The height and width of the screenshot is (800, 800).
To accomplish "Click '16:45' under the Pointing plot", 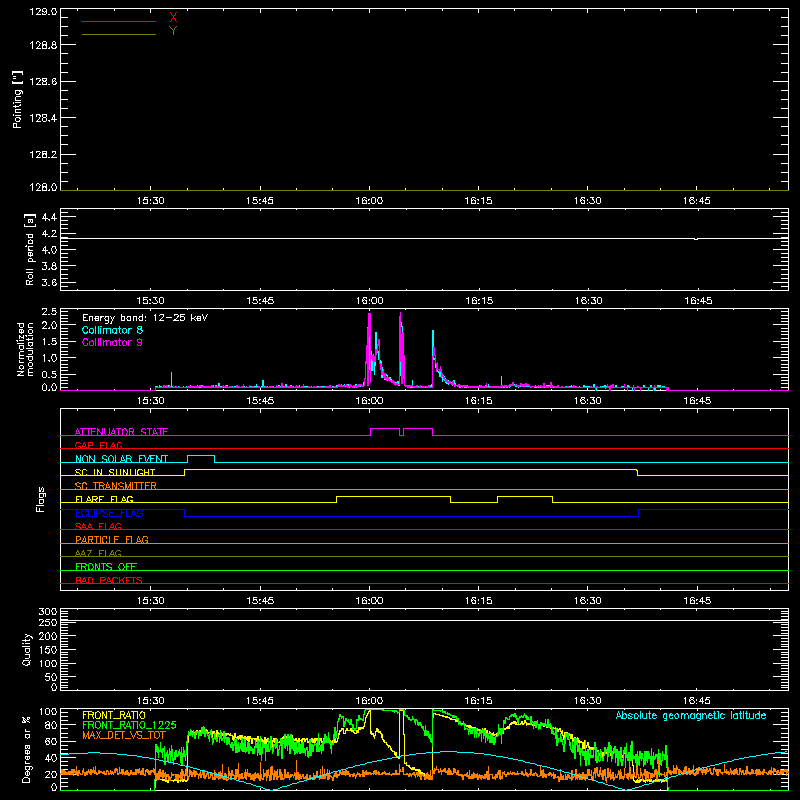I will click(x=696, y=201).
